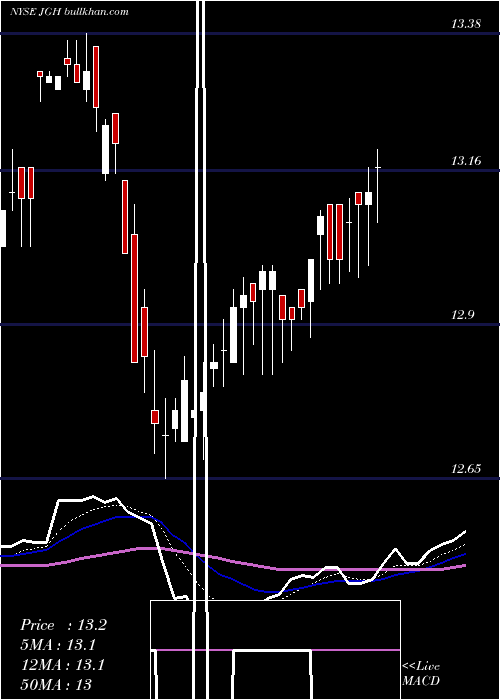Click the last candlestick near 13.16

click(378, 186)
